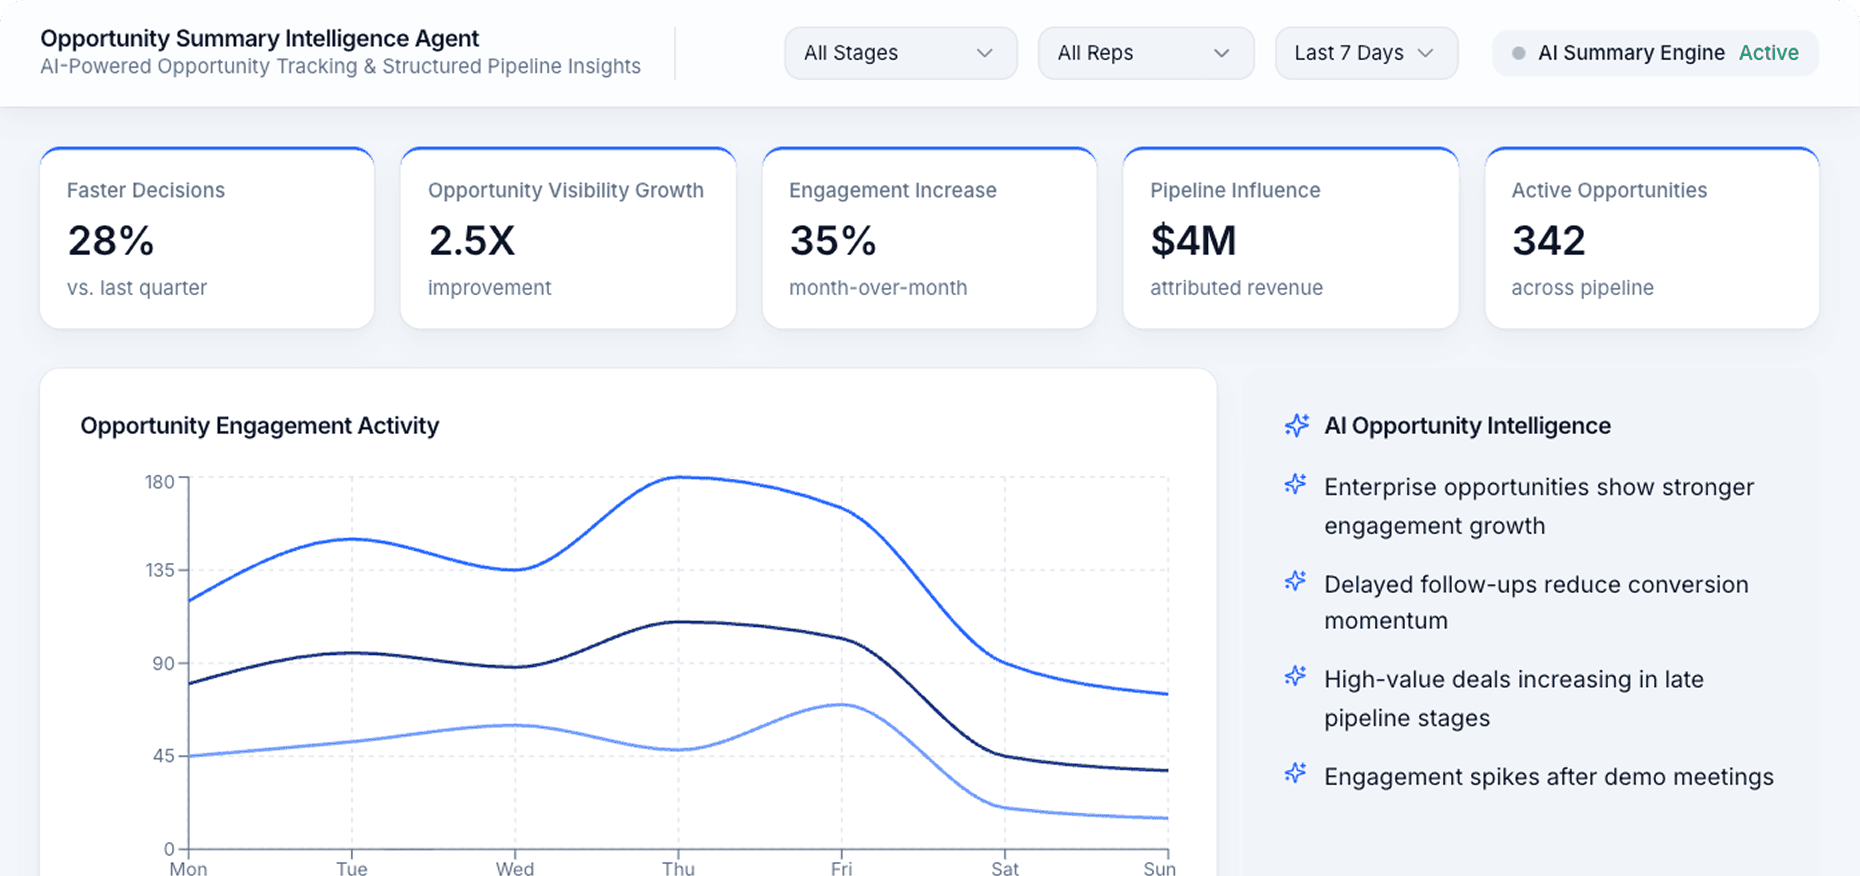Viewport: 1860px width, 876px height.
Task: Click the Pipeline Influence $4M value
Action: pyautogui.click(x=1193, y=241)
